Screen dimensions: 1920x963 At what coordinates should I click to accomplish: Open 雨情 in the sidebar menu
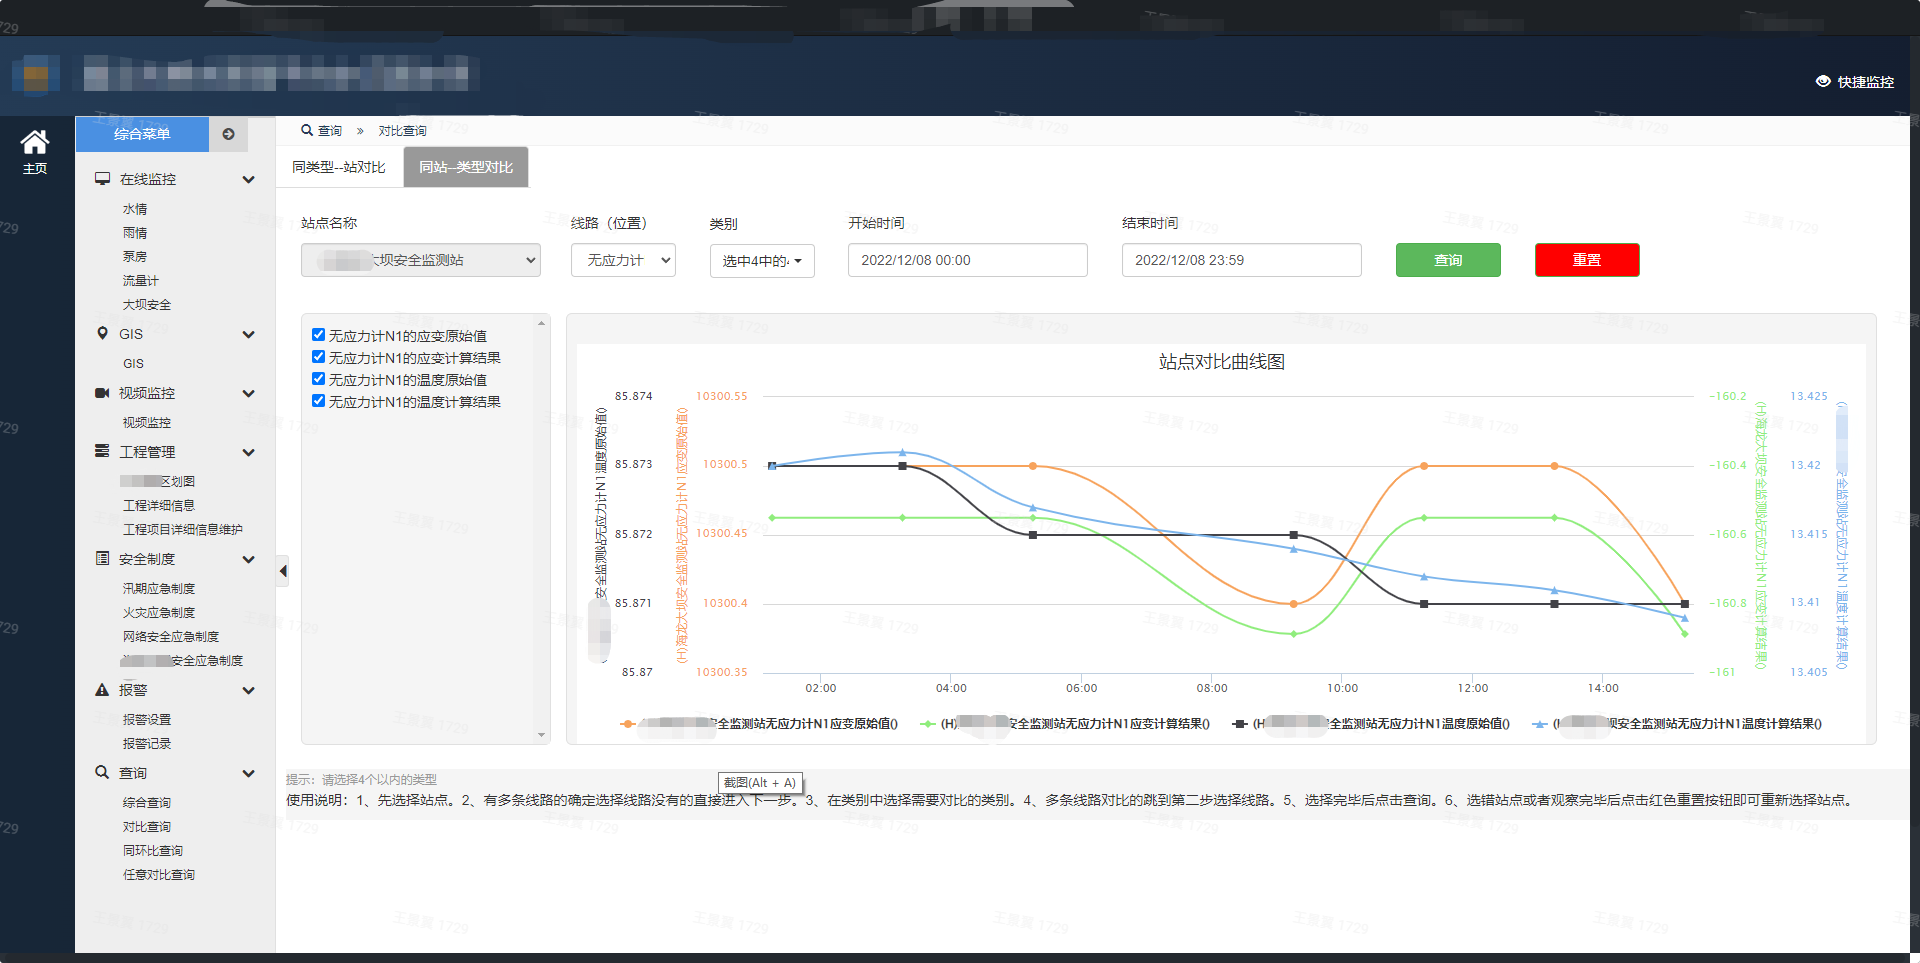[x=135, y=233]
